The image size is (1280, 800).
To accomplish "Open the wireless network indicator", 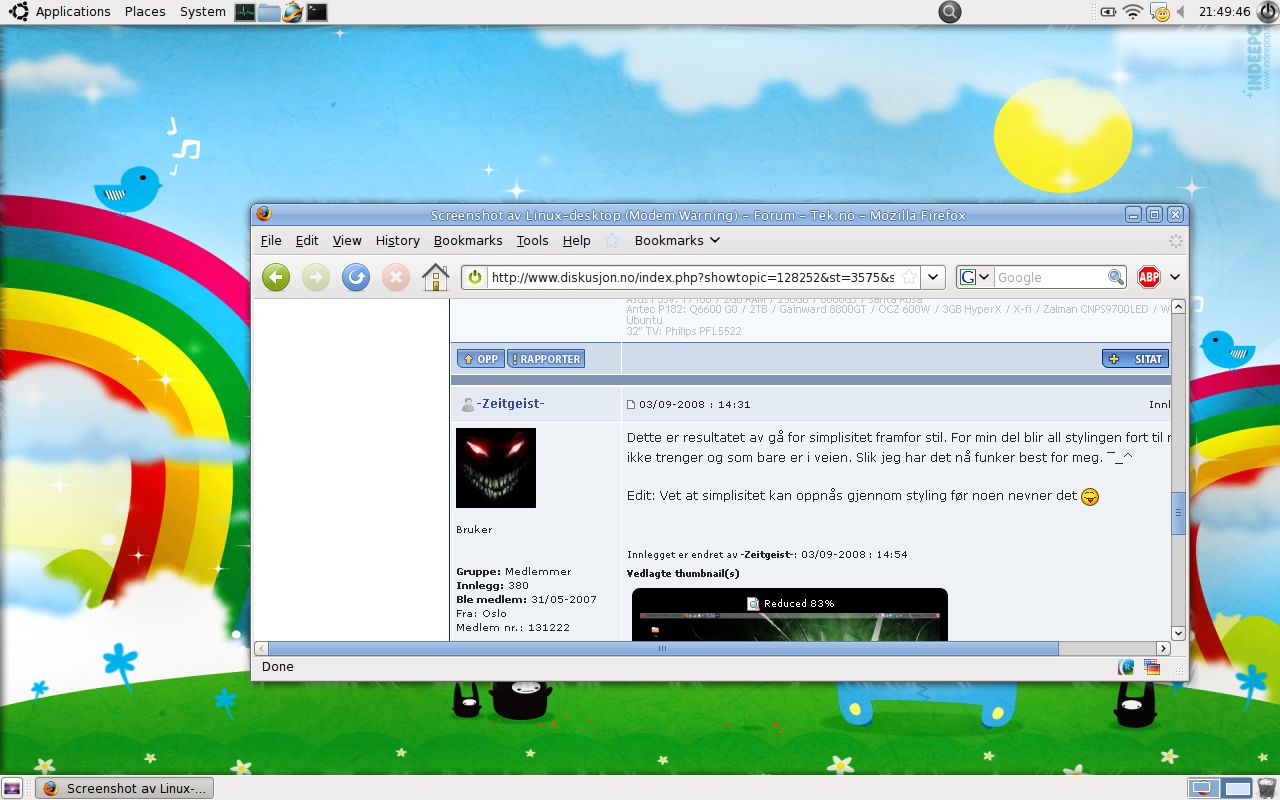I will (1133, 12).
